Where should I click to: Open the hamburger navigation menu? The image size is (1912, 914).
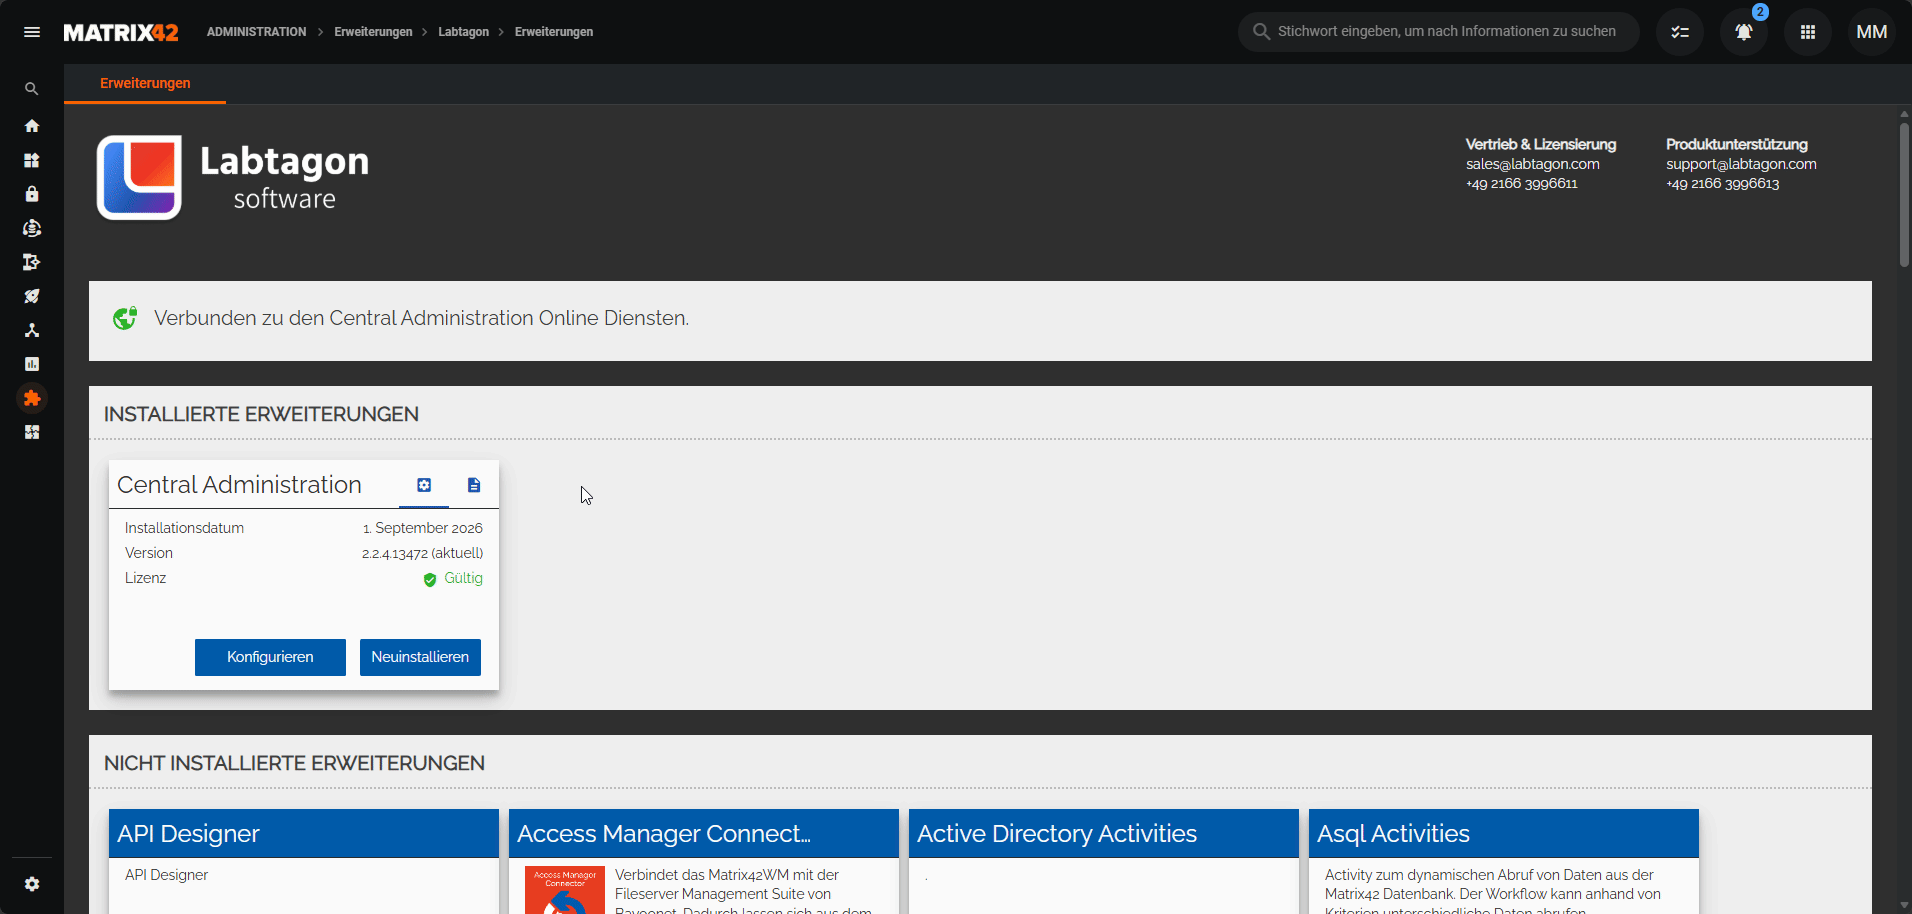pos(32,32)
